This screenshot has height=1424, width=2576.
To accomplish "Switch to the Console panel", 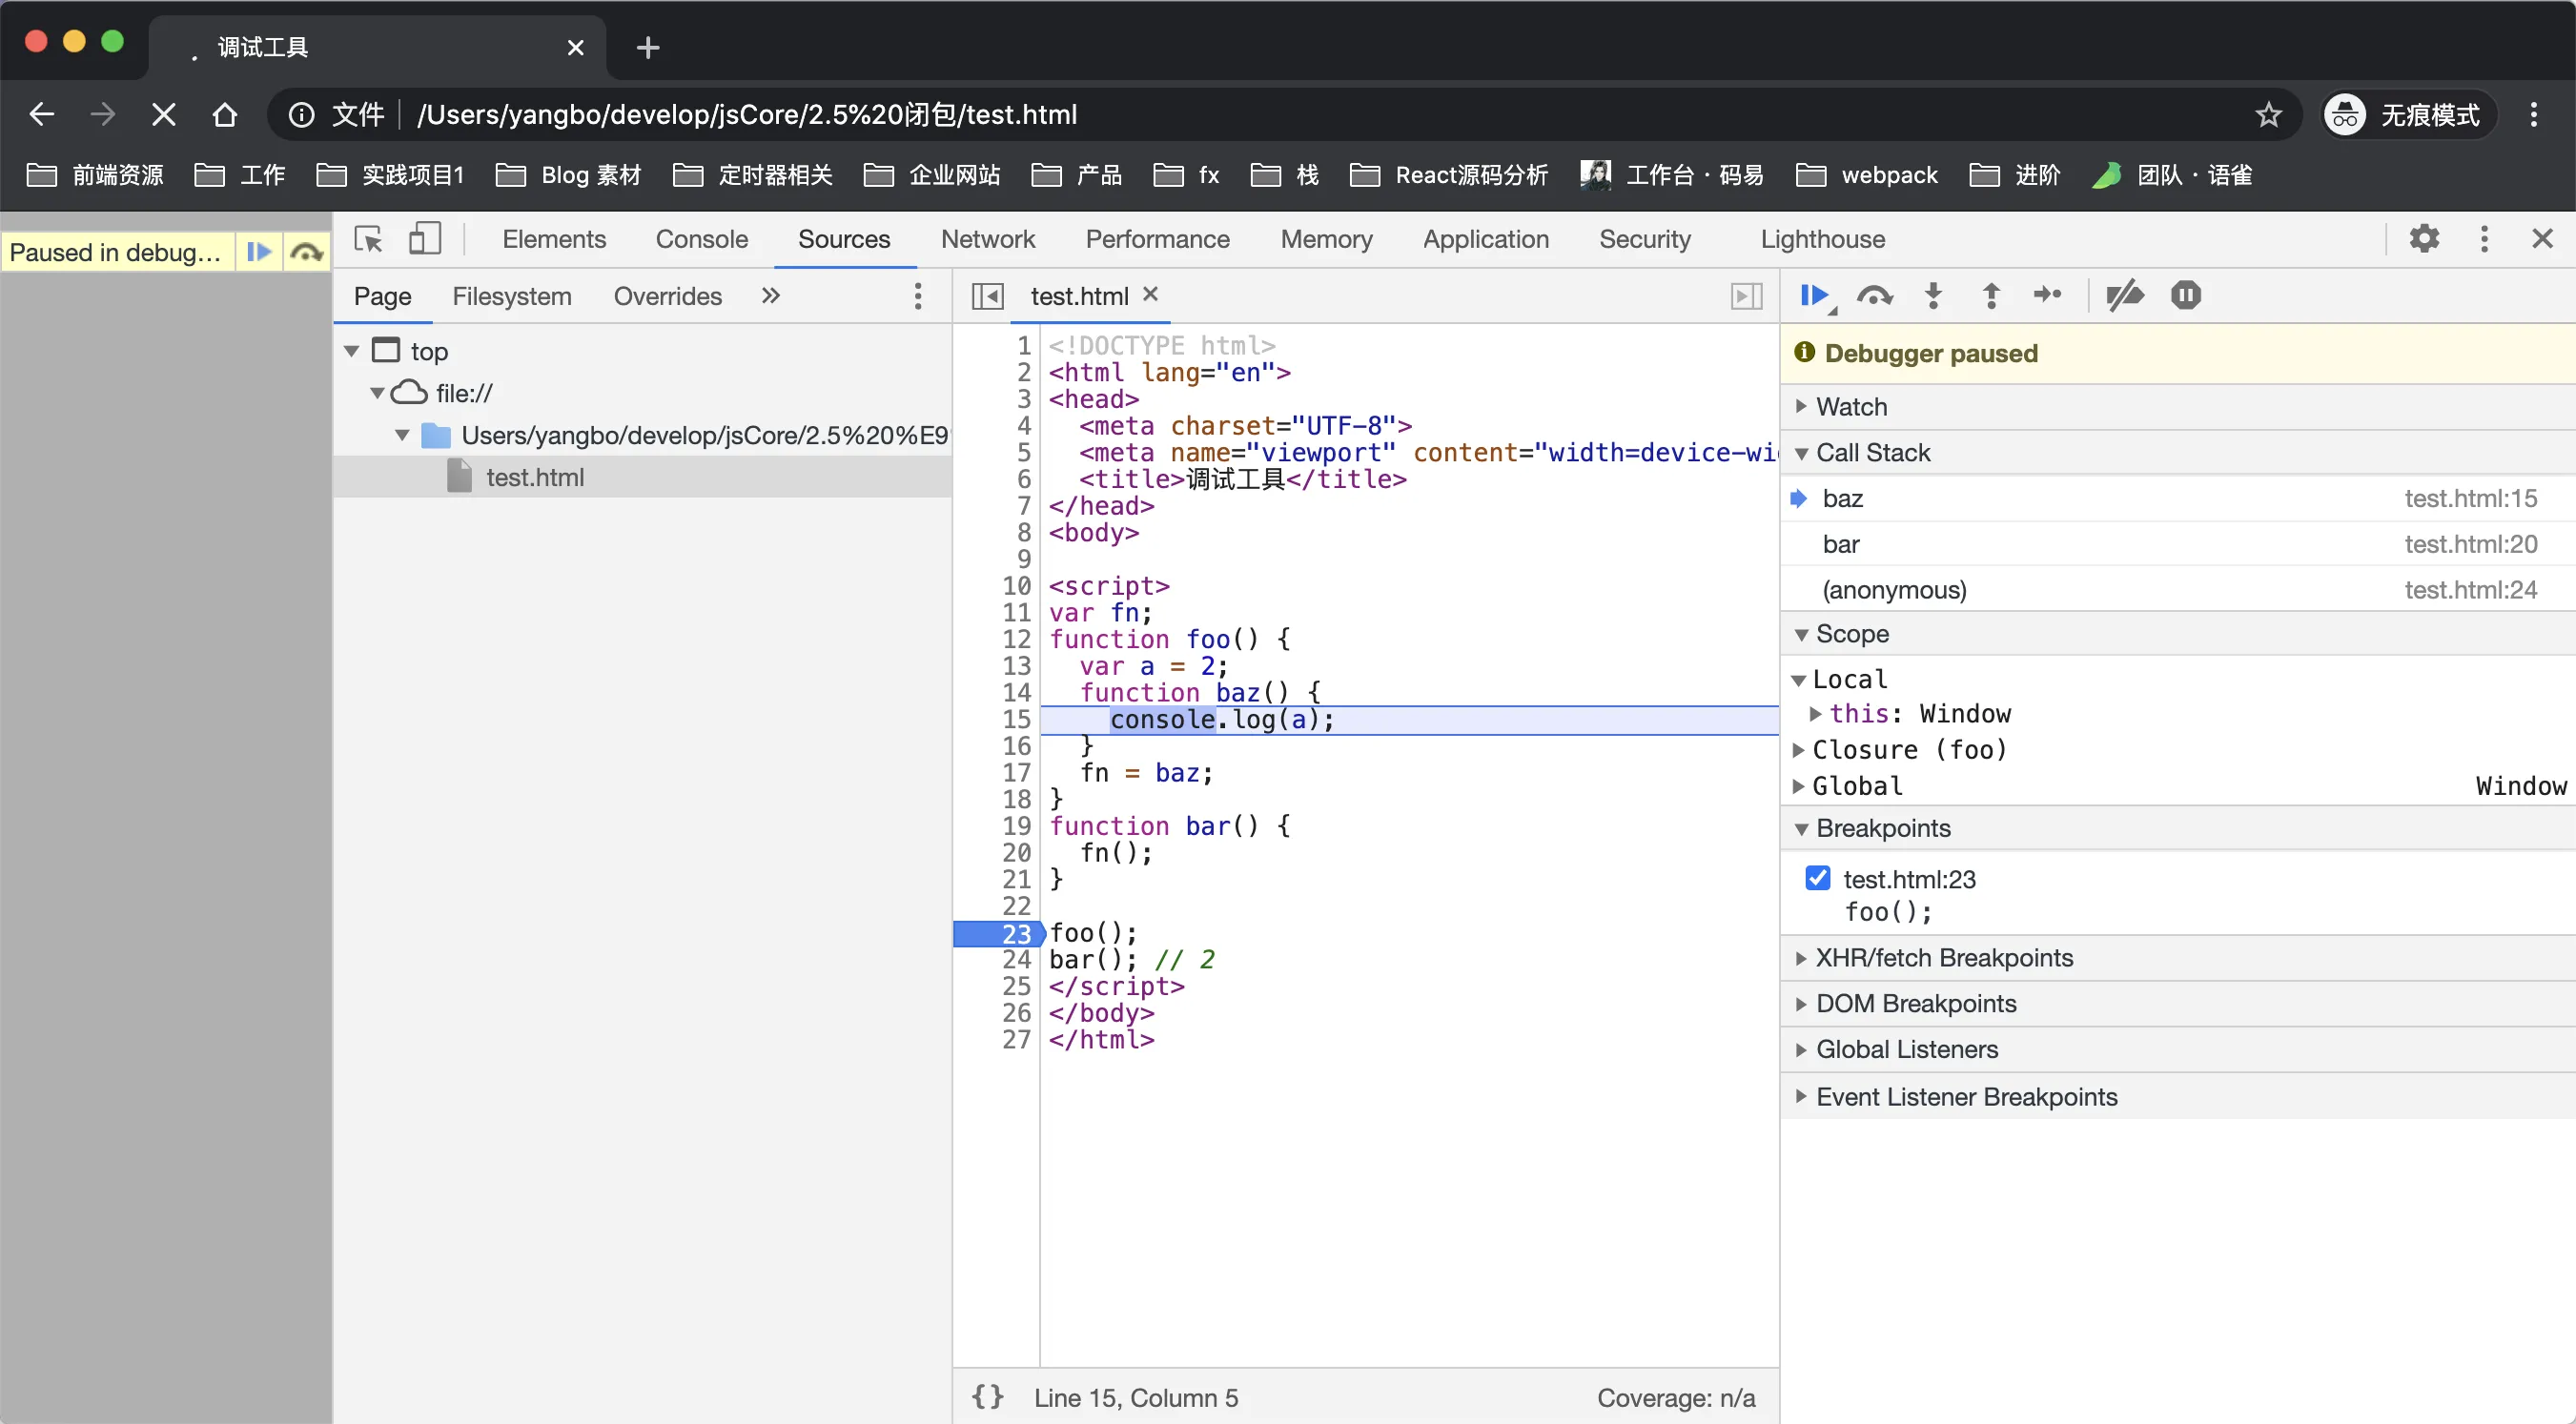I will click(701, 239).
